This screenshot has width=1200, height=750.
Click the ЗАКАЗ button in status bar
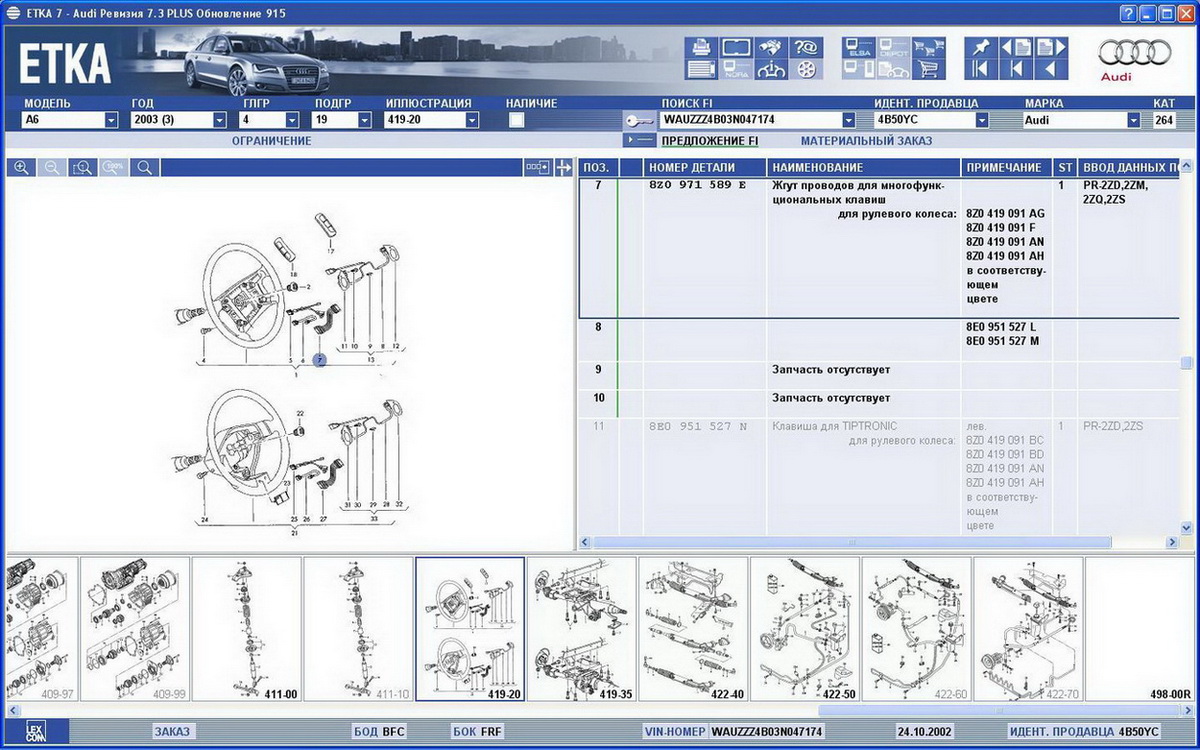tap(172, 732)
